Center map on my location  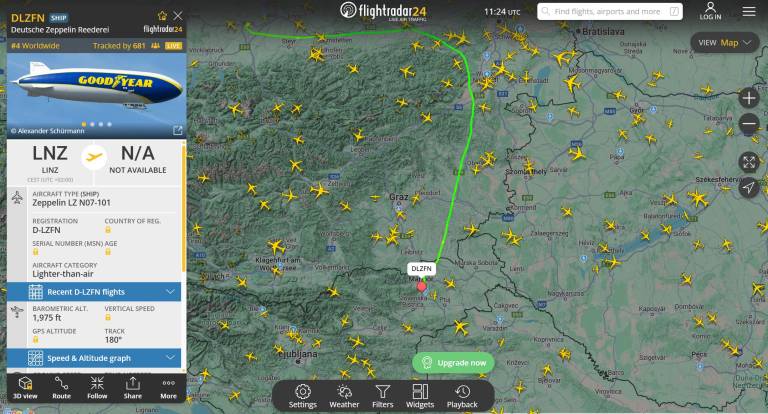749,187
